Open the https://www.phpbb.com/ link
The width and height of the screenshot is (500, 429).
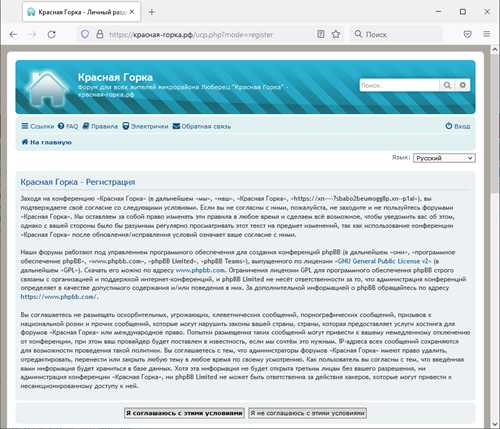click(x=58, y=297)
